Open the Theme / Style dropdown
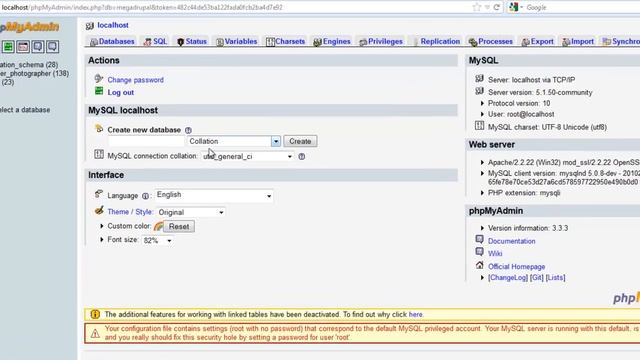 coord(191,212)
